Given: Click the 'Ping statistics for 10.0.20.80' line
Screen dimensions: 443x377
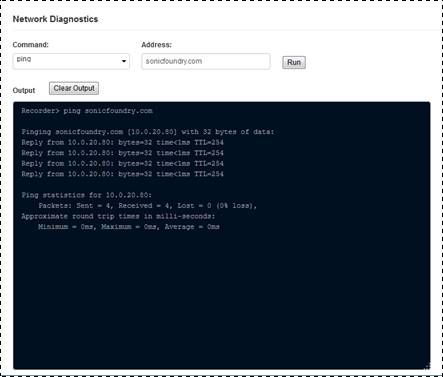Looking at the screenshot, I should (86, 195).
